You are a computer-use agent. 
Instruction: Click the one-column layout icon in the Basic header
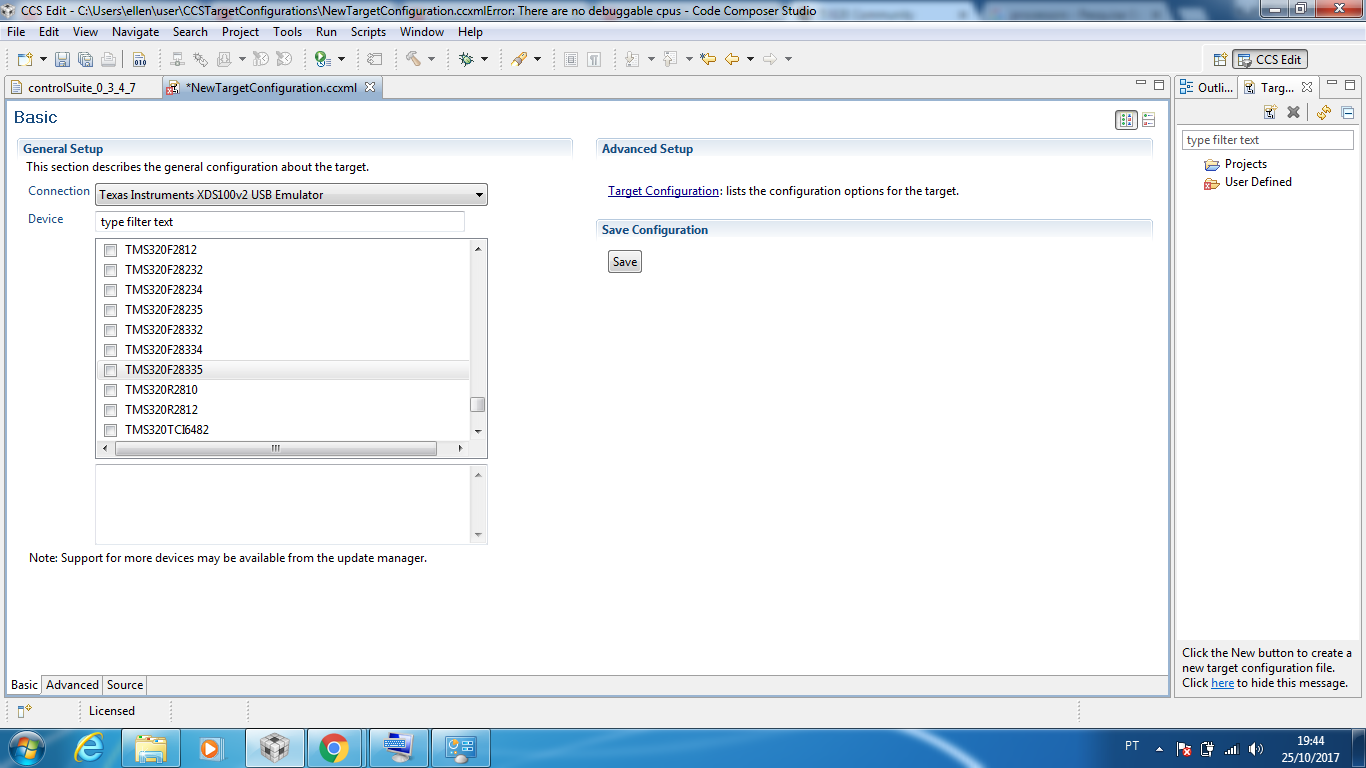1148,120
